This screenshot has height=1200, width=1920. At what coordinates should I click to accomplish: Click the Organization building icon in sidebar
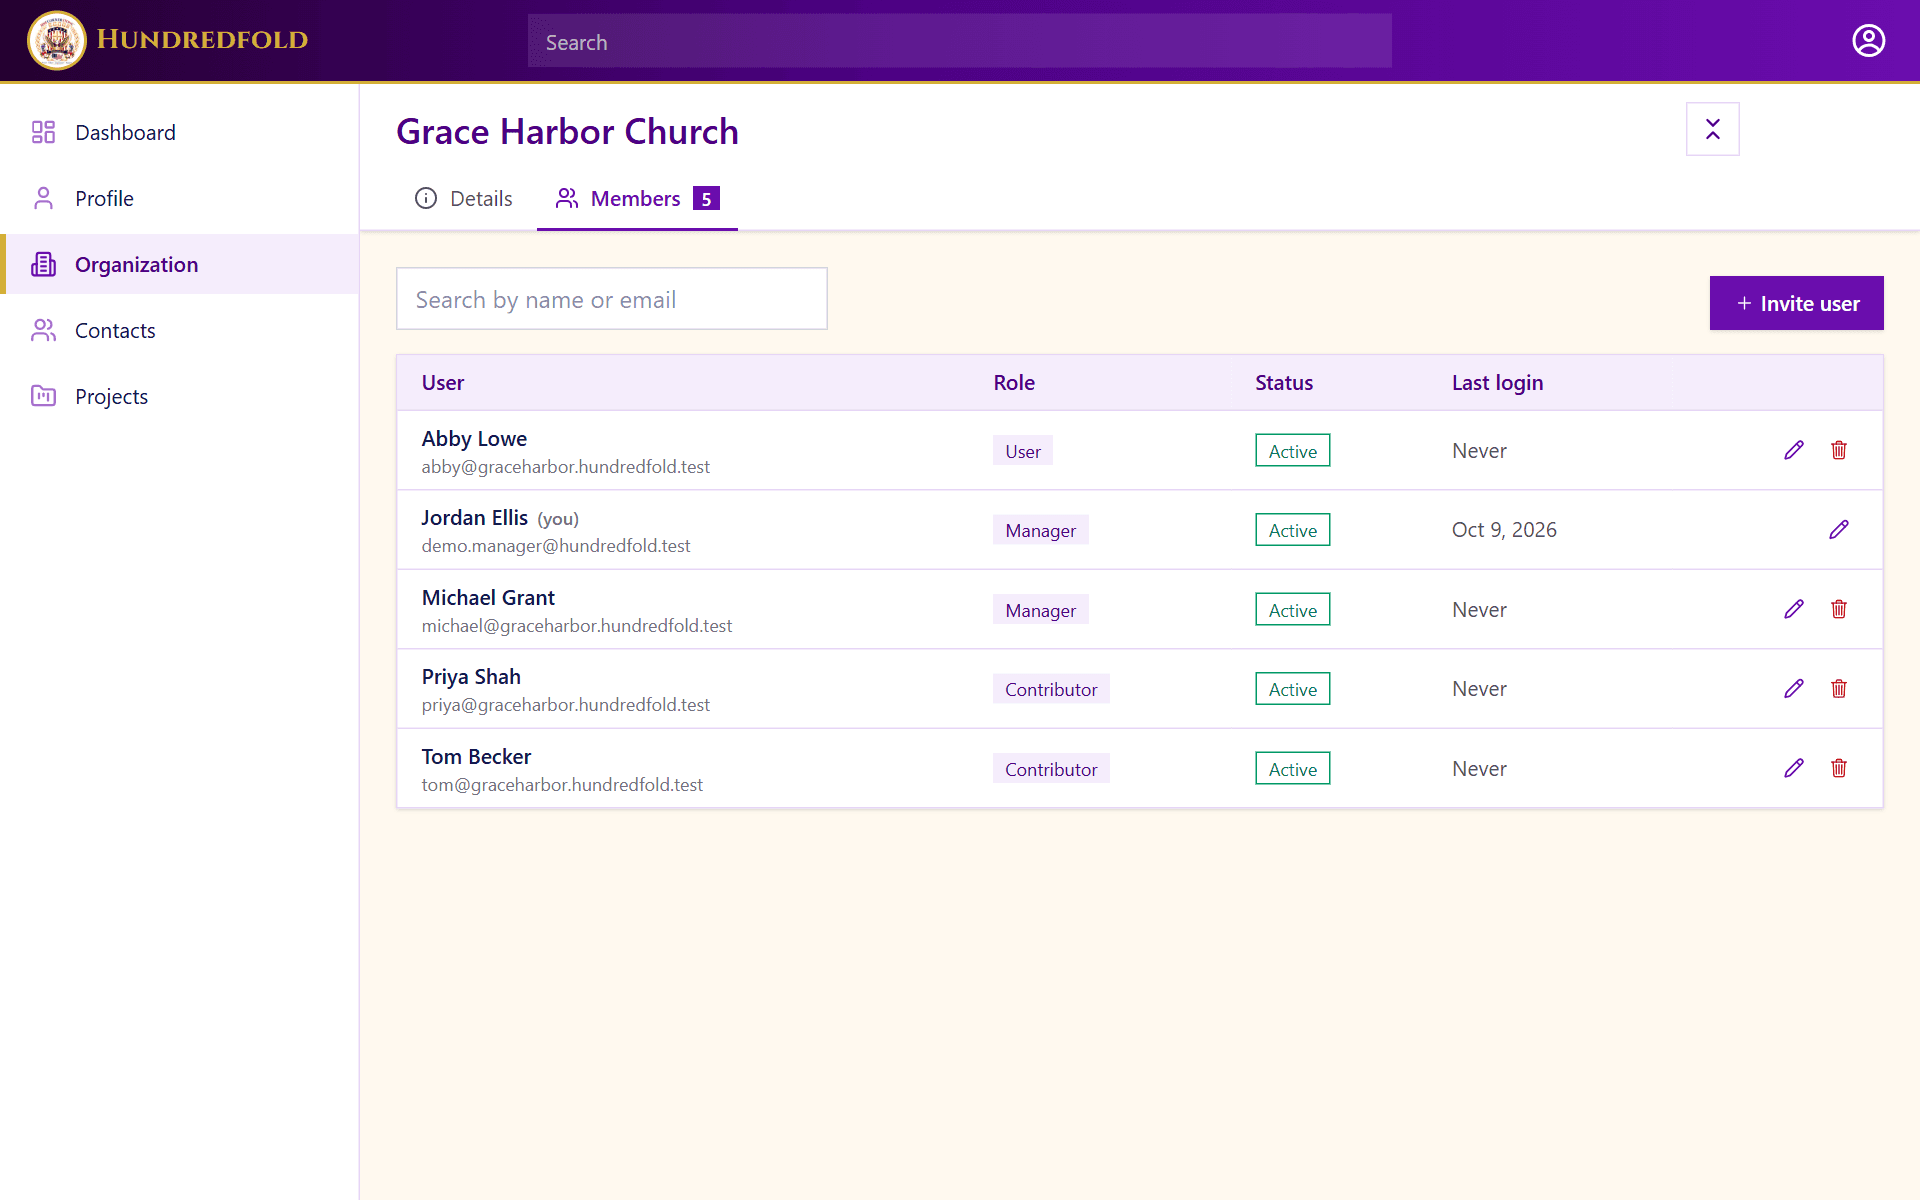point(43,264)
